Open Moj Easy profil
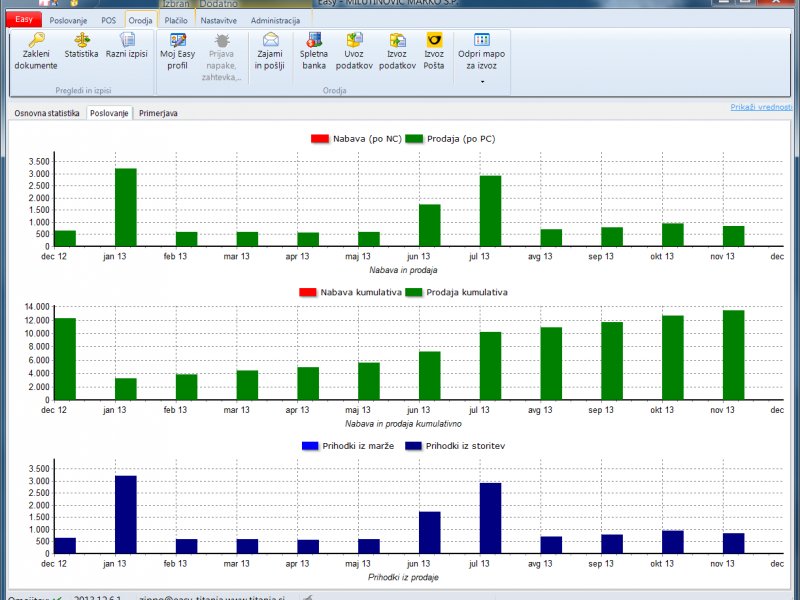Screen dimensions: 800x600 click(x=179, y=41)
